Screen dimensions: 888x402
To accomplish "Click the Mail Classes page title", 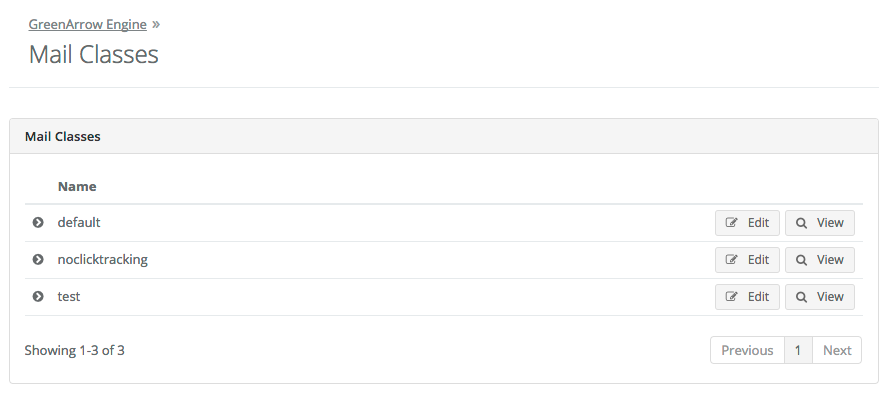I will pos(93,54).
